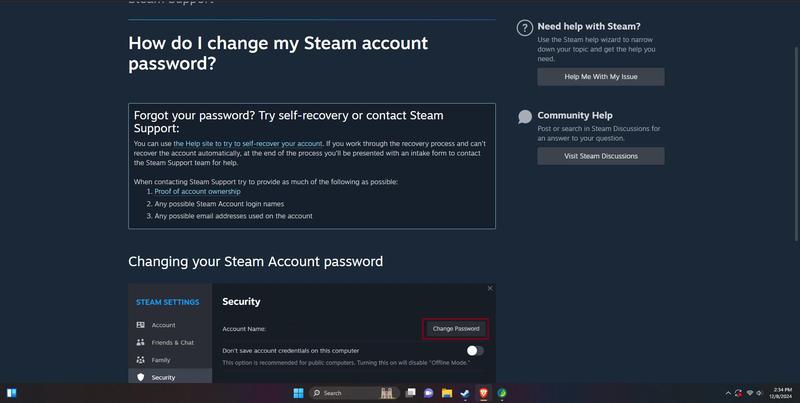Toggle Don't save account credentials switch
The width and height of the screenshot is (800, 403).
(x=475, y=350)
